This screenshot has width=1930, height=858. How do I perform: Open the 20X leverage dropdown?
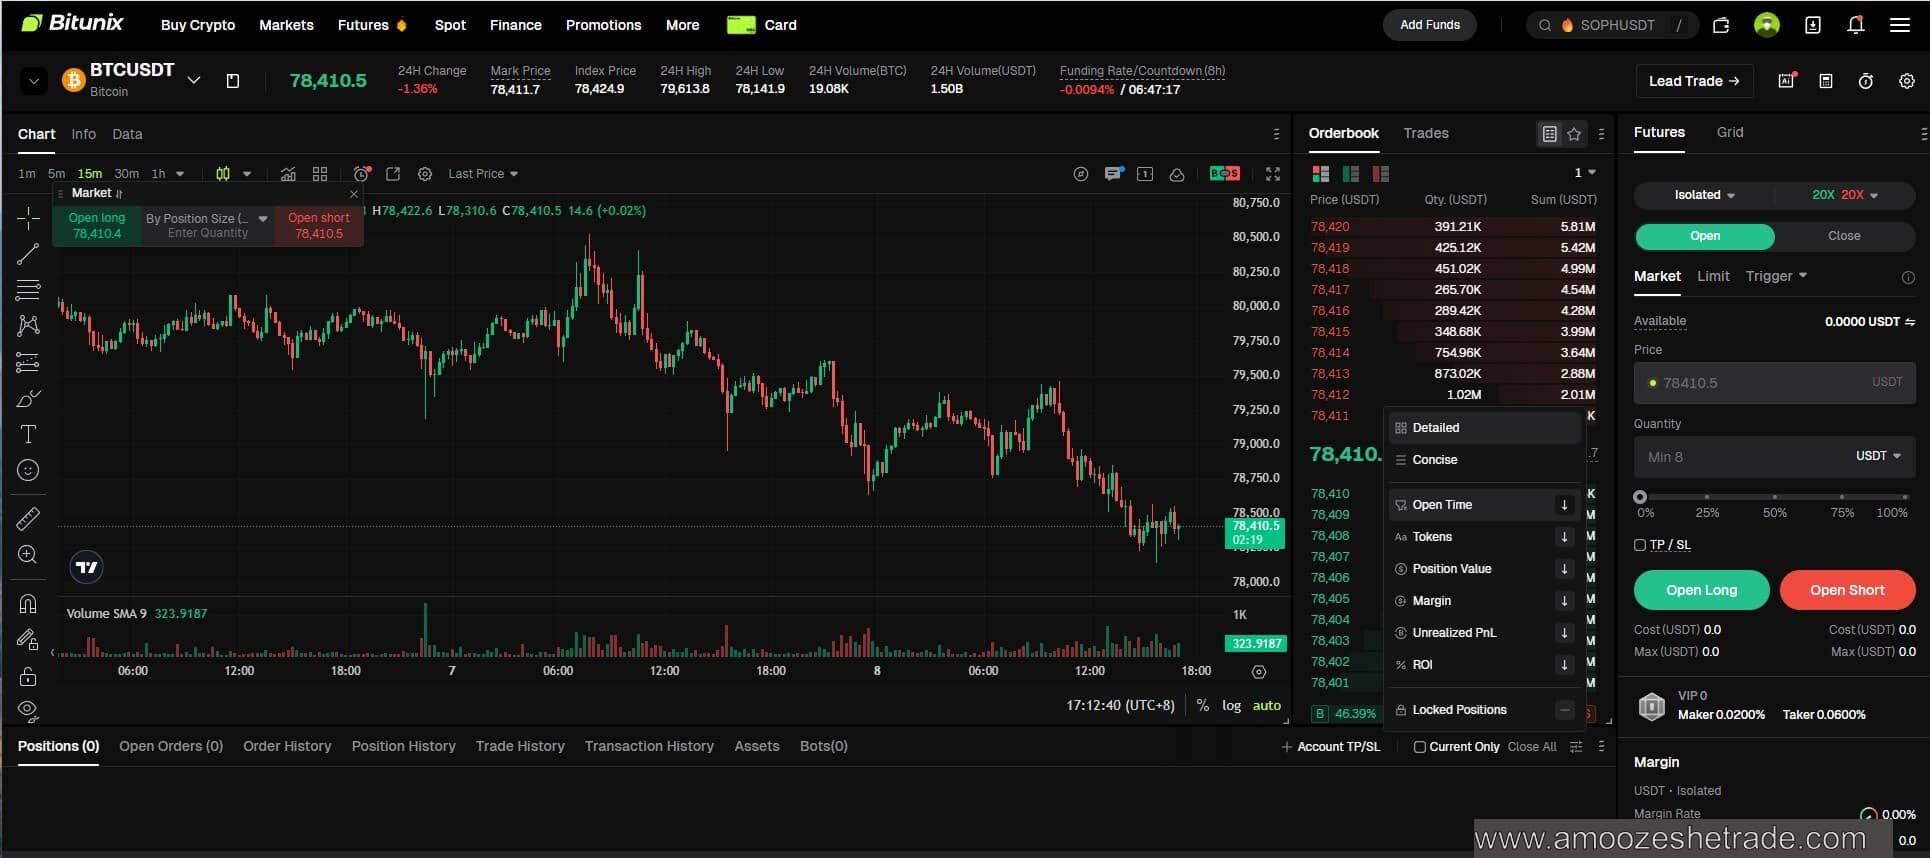coord(1845,195)
